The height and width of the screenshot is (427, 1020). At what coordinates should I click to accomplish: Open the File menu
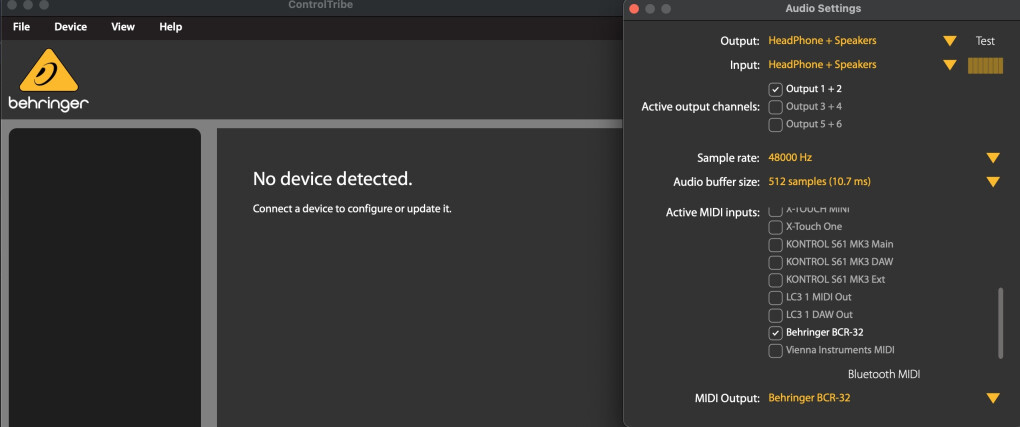(21, 27)
